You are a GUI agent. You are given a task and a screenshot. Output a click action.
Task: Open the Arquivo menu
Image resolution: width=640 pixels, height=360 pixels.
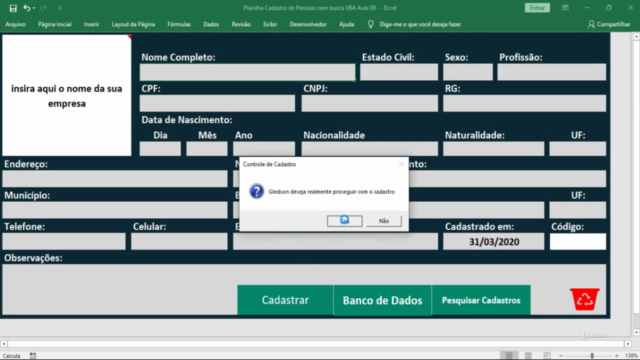point(16,24)
